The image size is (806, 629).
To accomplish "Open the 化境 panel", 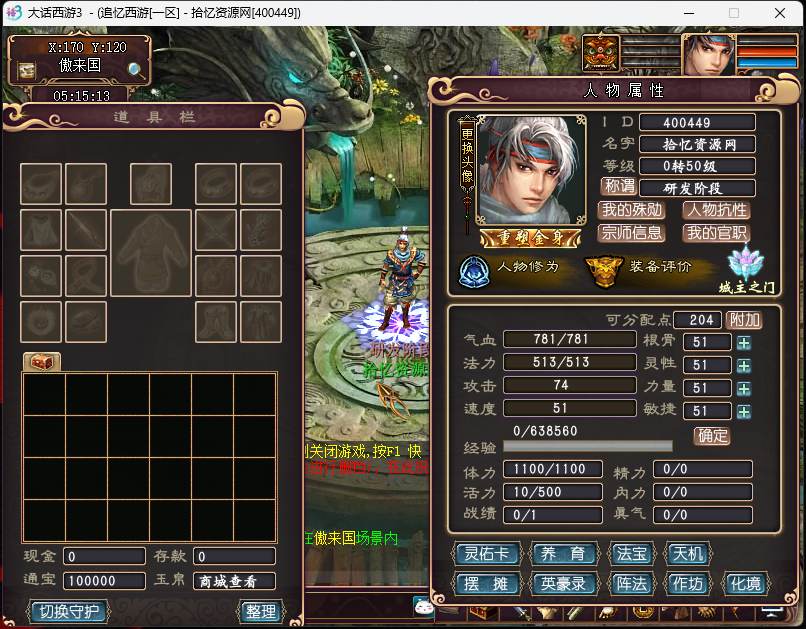I will click(745, 584).
